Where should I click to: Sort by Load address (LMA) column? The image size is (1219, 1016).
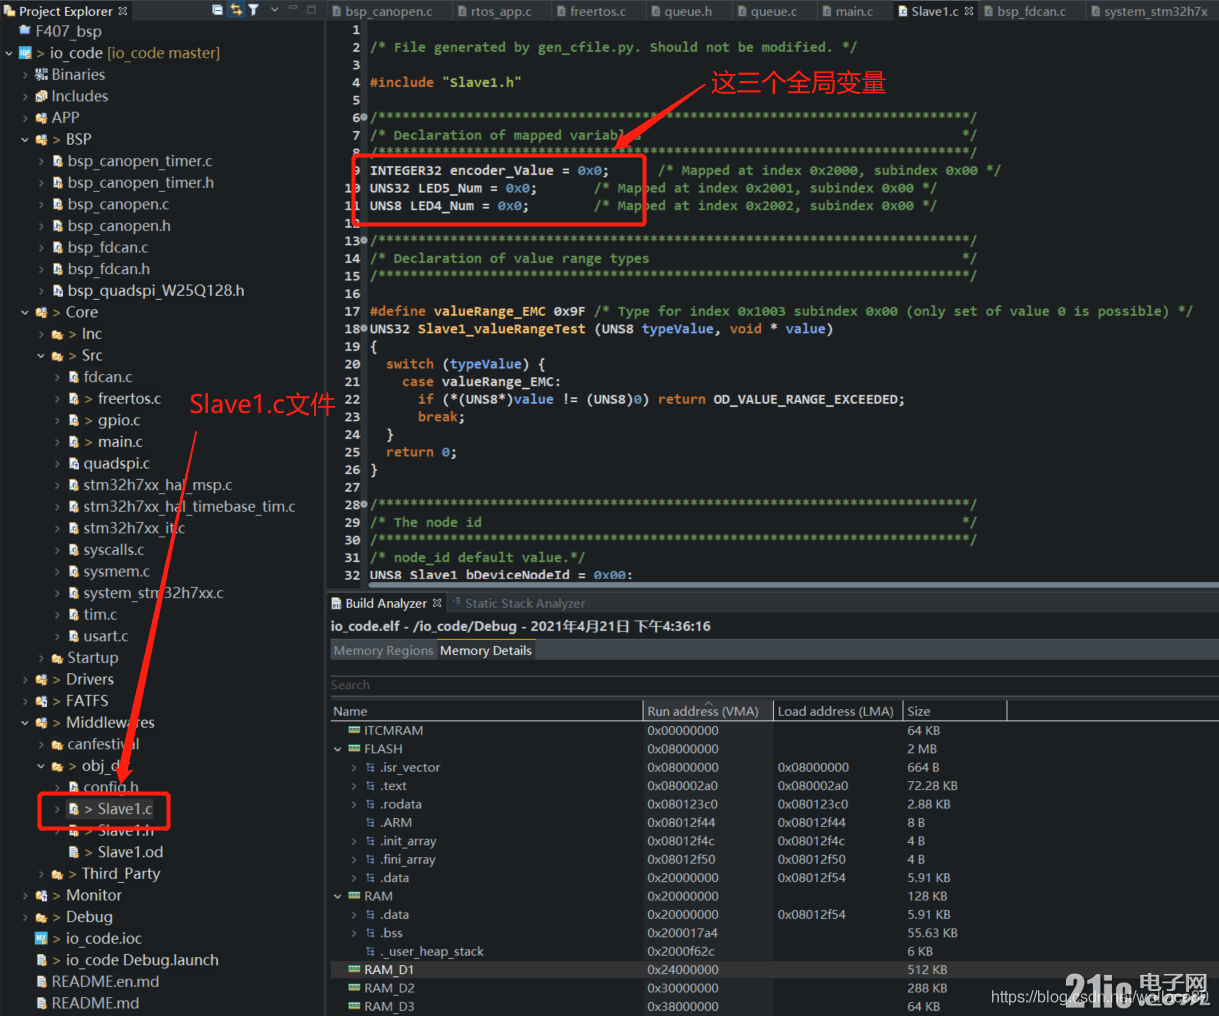[838, 711]
